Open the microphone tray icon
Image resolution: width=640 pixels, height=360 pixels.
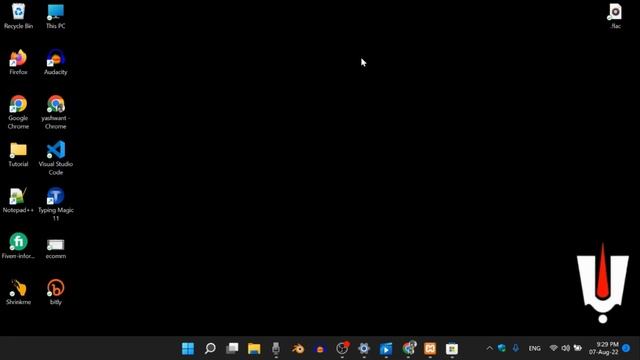point(516,348)
